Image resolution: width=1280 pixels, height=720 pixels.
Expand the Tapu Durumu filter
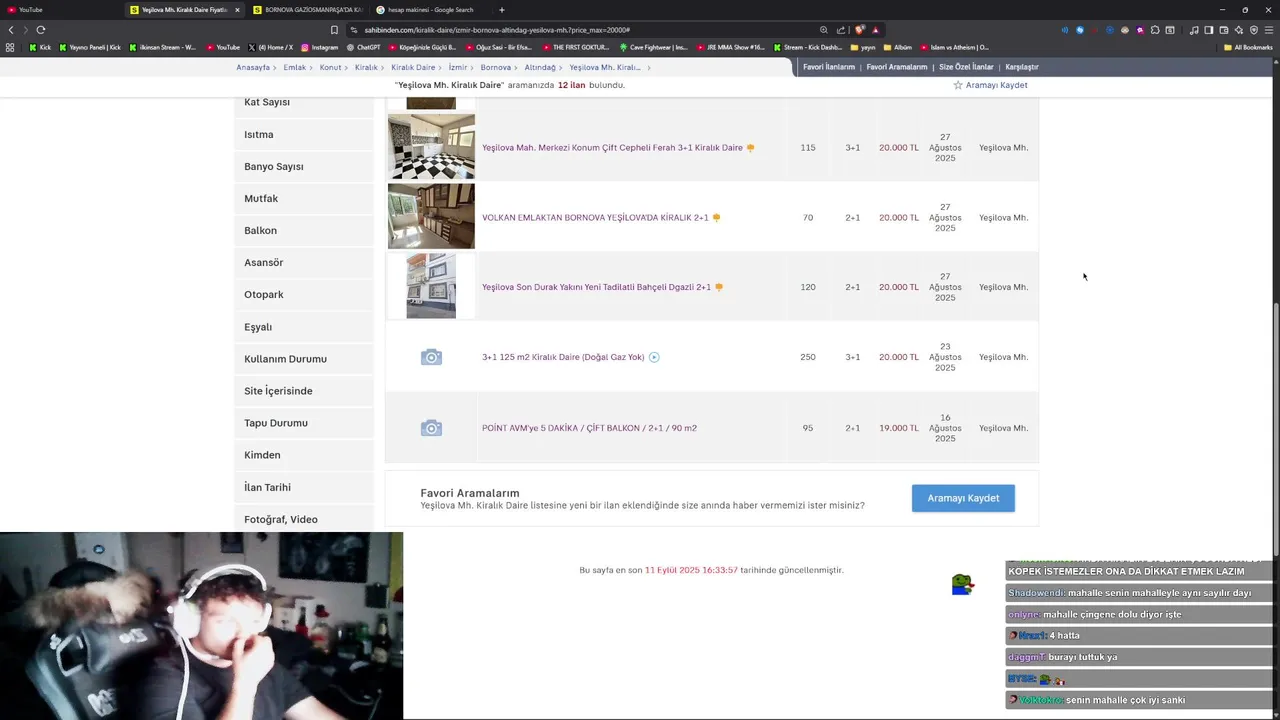(304, 423)
